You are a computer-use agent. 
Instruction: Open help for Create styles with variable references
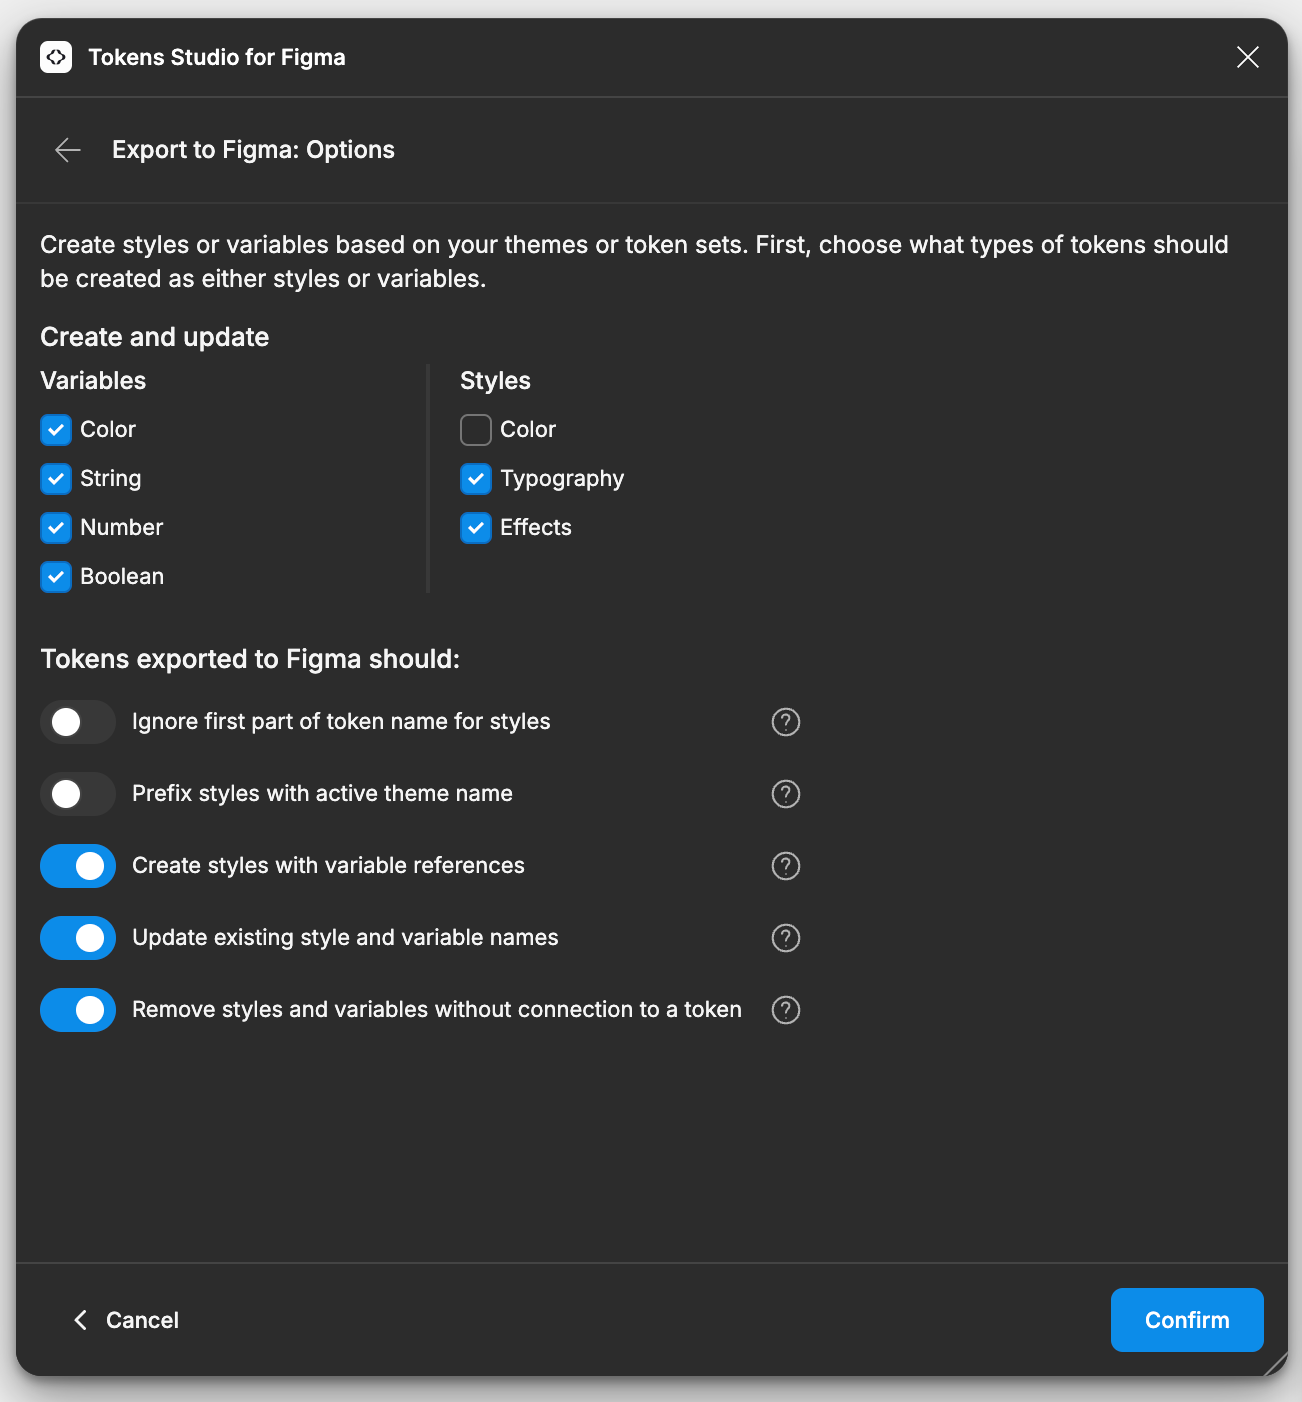786,866
